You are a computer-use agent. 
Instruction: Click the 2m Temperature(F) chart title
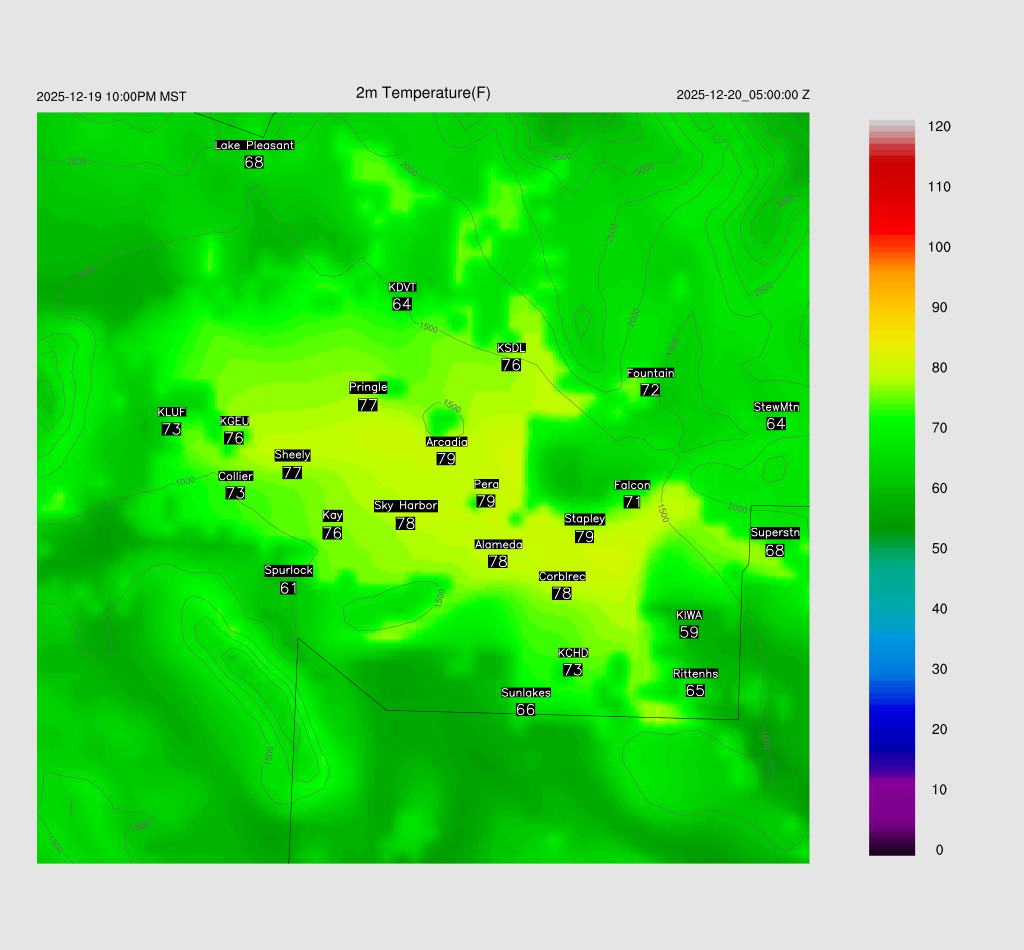coord(423,93)
